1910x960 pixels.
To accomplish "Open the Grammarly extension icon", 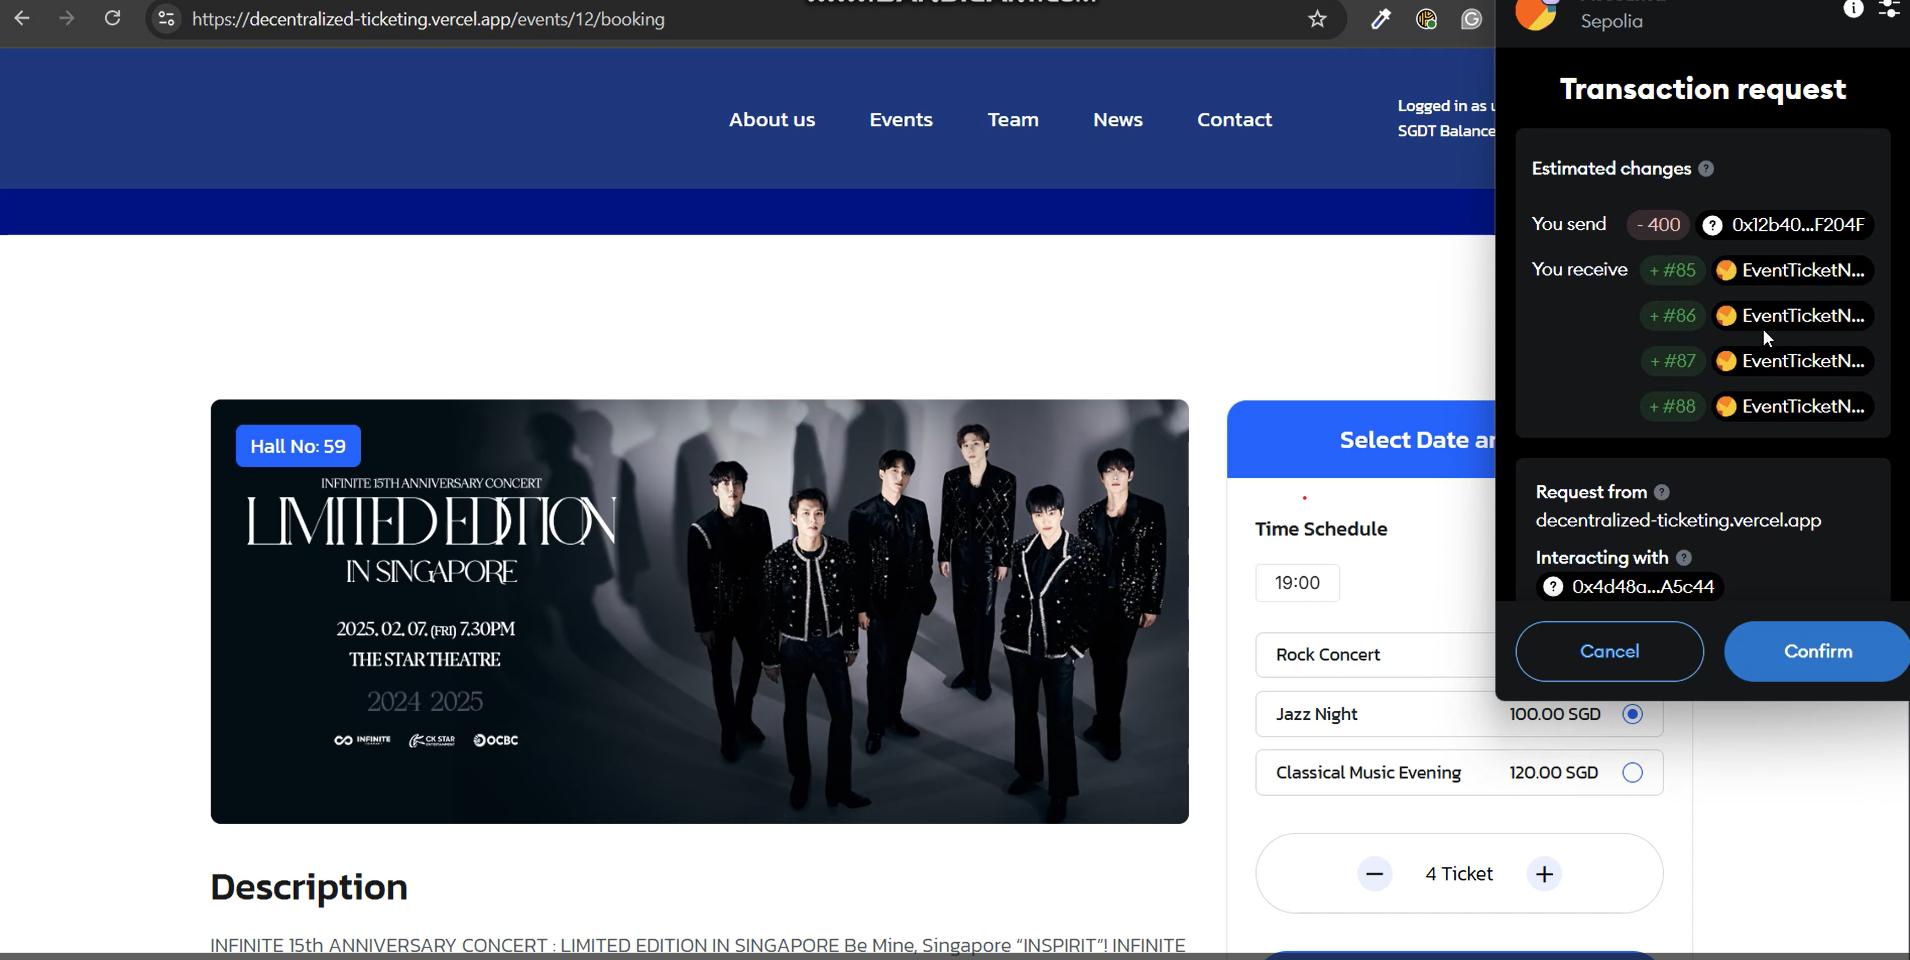I will 1471,19.
